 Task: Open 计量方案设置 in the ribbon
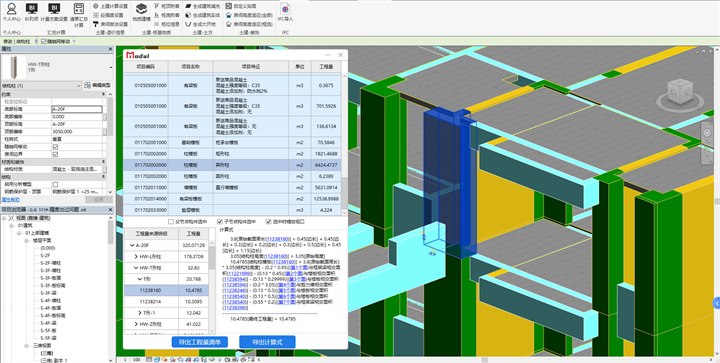(54, 12)
